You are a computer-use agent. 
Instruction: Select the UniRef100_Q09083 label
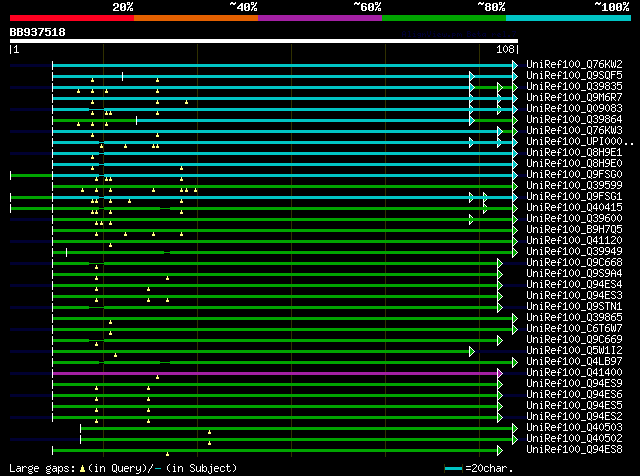coord(574,109)
